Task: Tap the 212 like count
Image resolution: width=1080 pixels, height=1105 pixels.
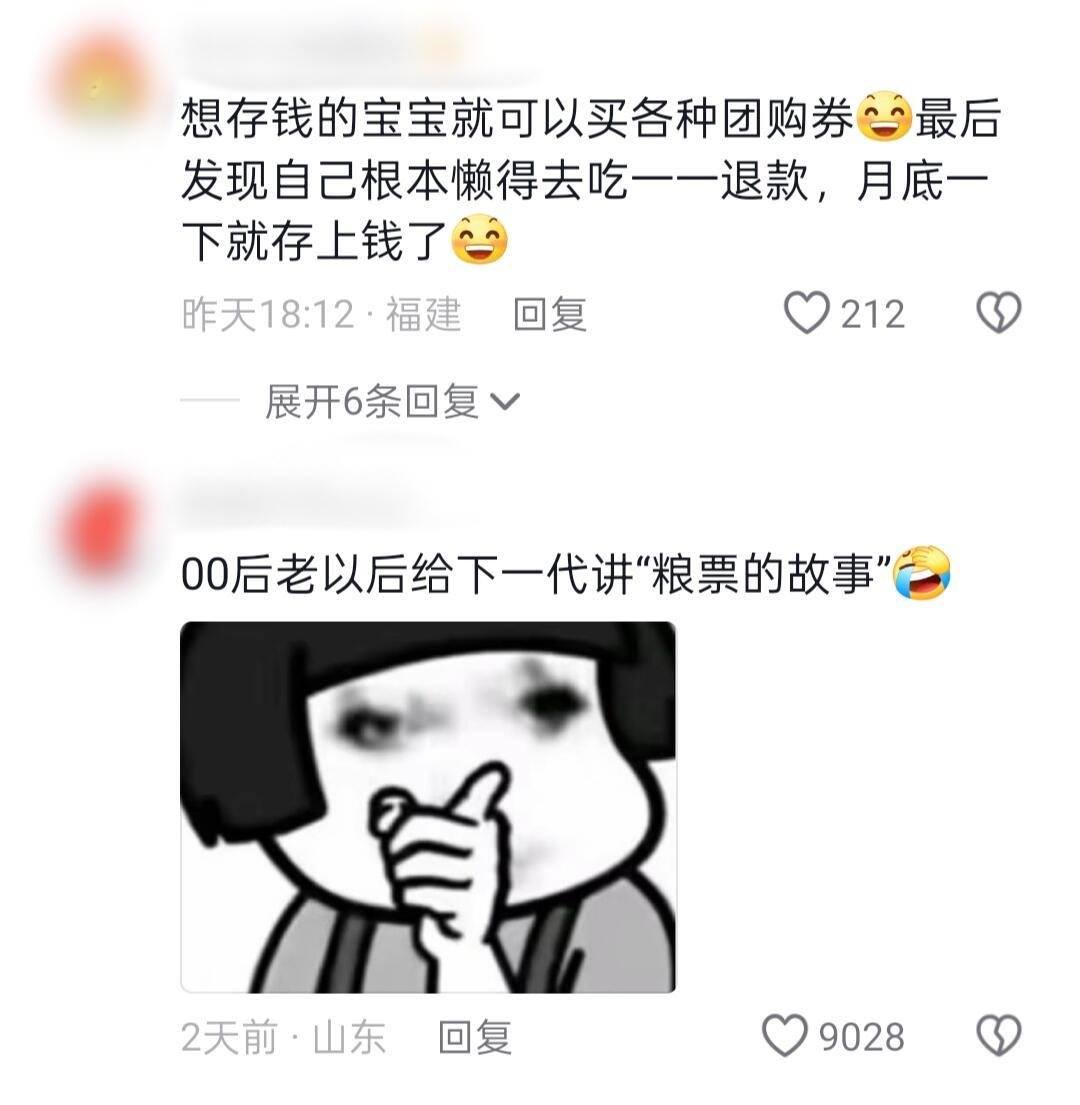Action: (873, 314)
